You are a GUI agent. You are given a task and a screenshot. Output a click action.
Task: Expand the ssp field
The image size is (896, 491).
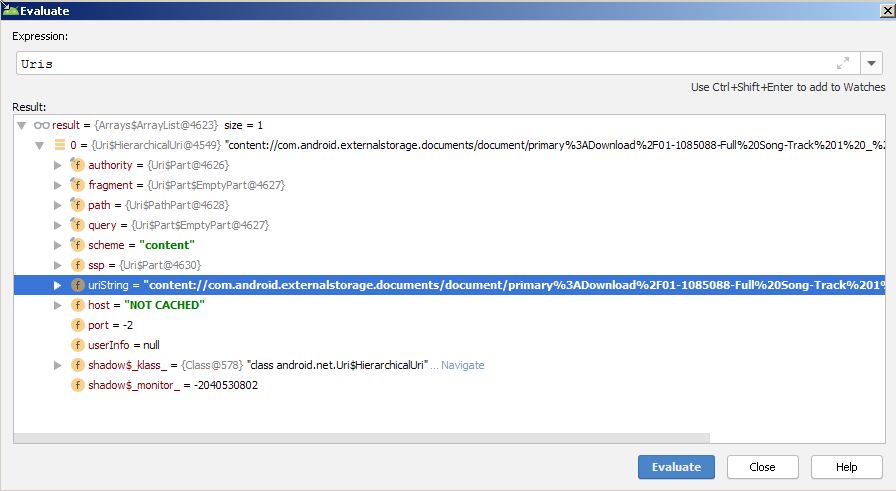pos(58,265)
